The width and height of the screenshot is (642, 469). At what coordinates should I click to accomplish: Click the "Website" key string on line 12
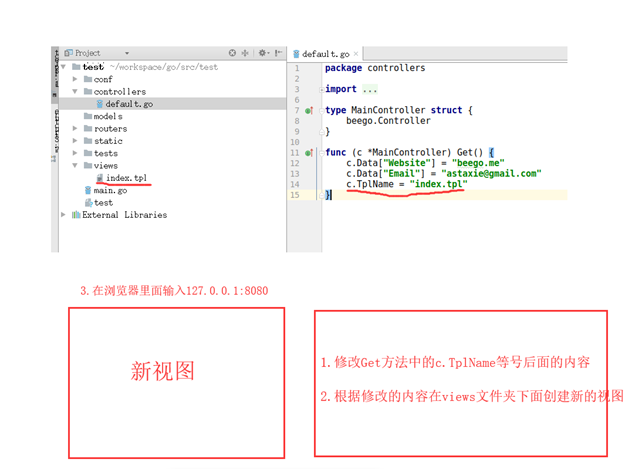pos(407,163)
